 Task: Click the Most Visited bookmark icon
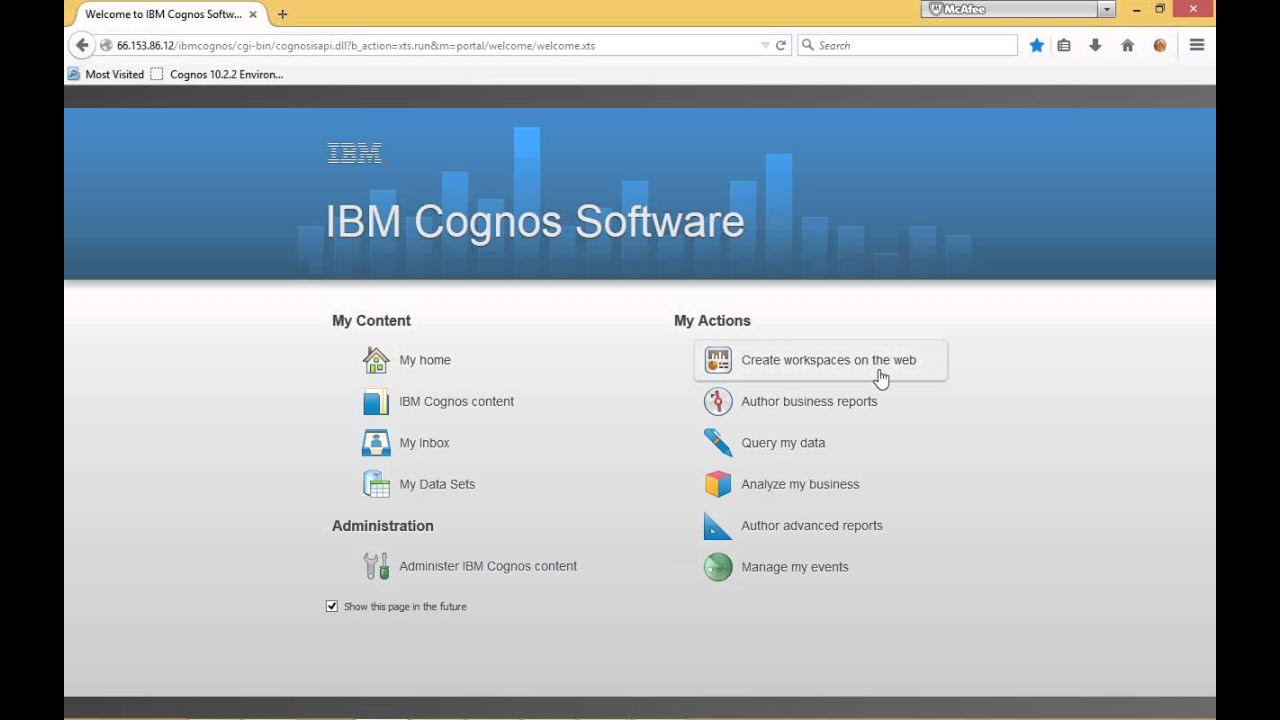point(74,74)
